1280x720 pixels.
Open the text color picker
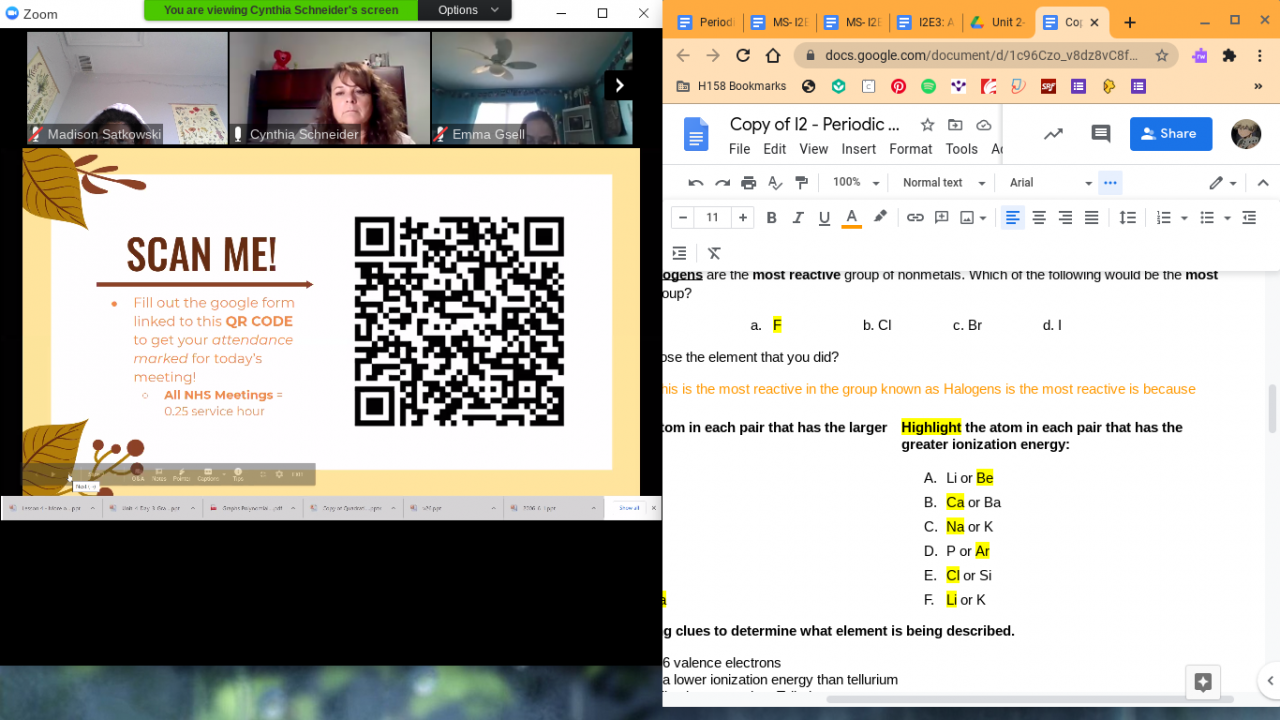[851, 218]
